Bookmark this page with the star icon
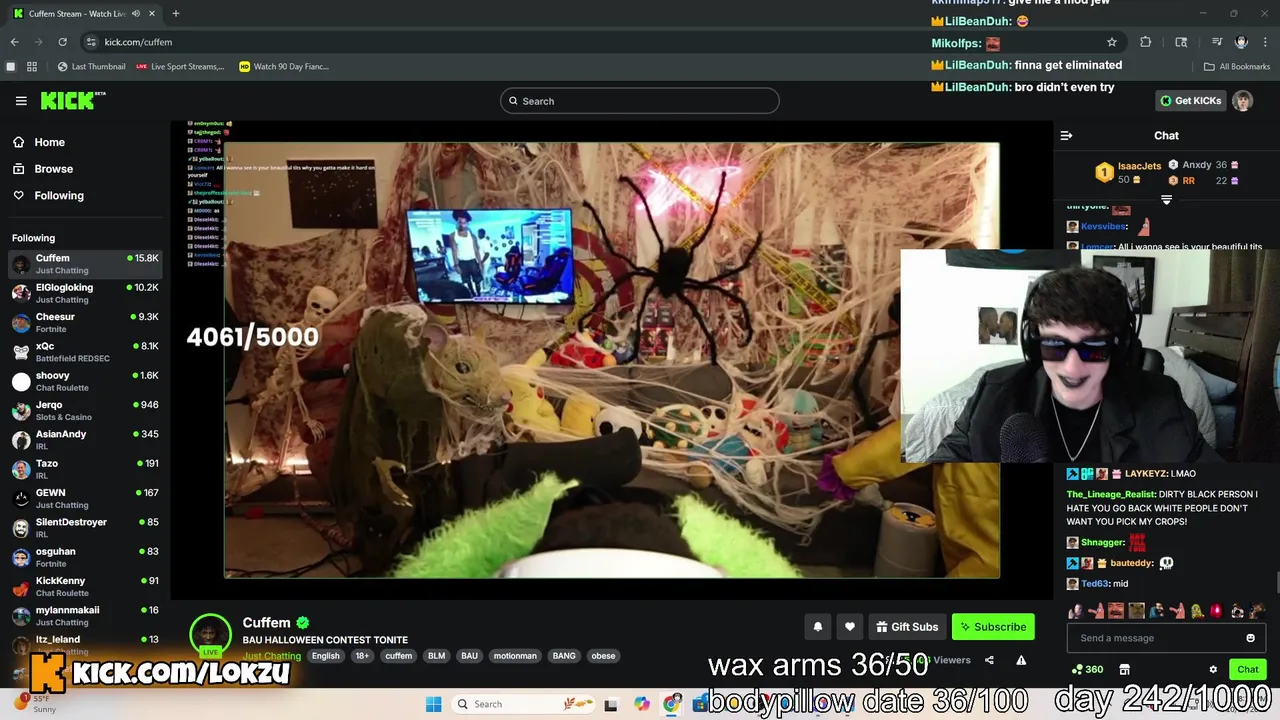 click(1111, 42)
